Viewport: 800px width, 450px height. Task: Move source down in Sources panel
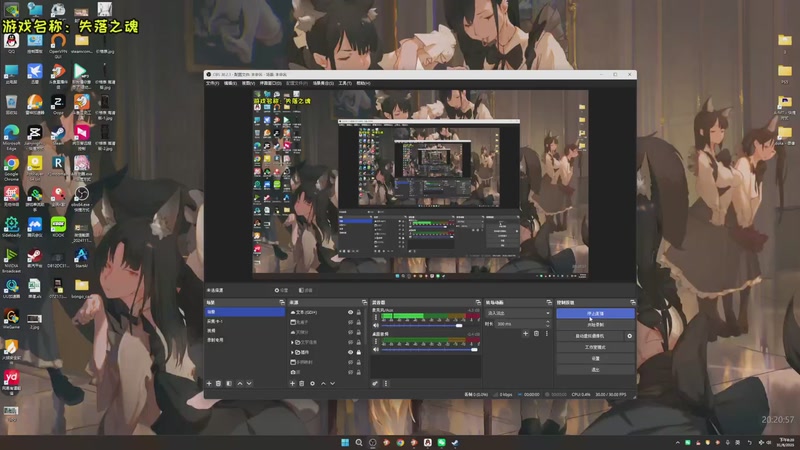tap(333, 384)
